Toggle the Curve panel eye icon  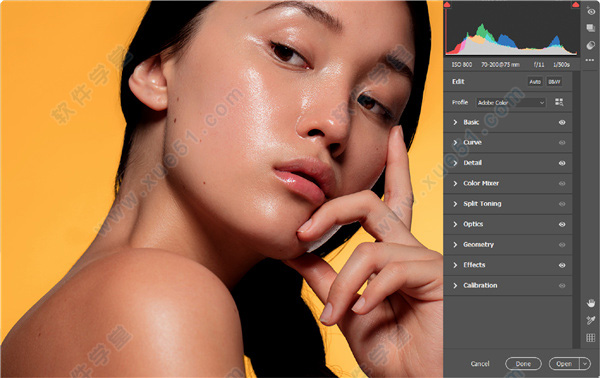click(x=562, y=142)
